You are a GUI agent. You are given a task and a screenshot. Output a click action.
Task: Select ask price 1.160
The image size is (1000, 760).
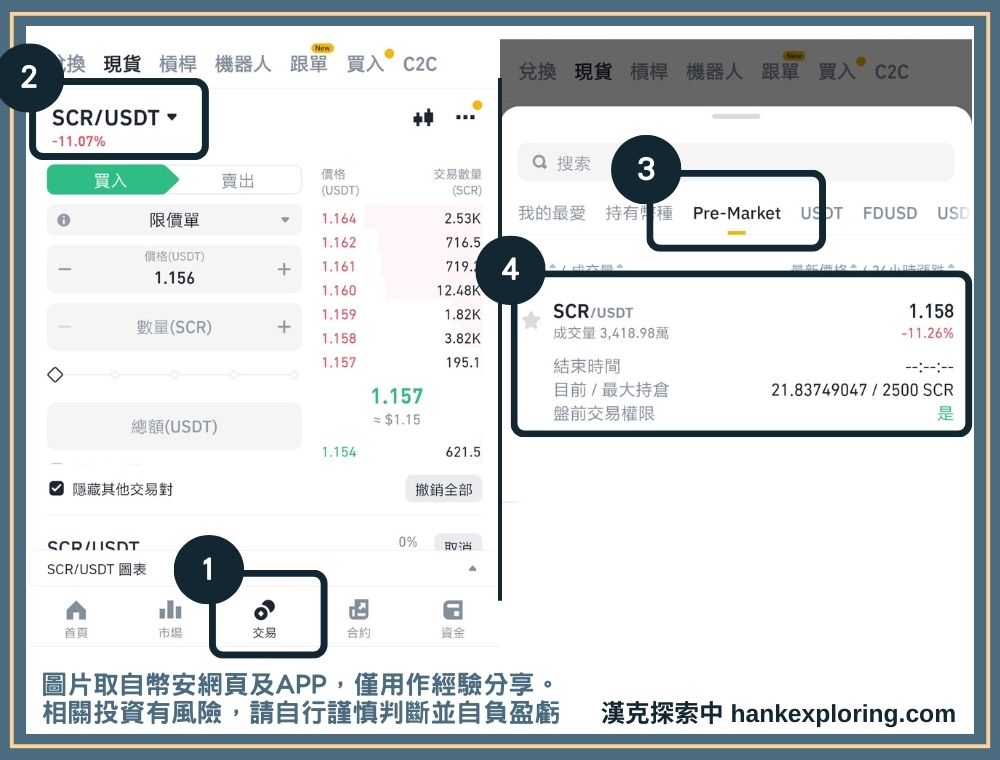tap(339, 290)
